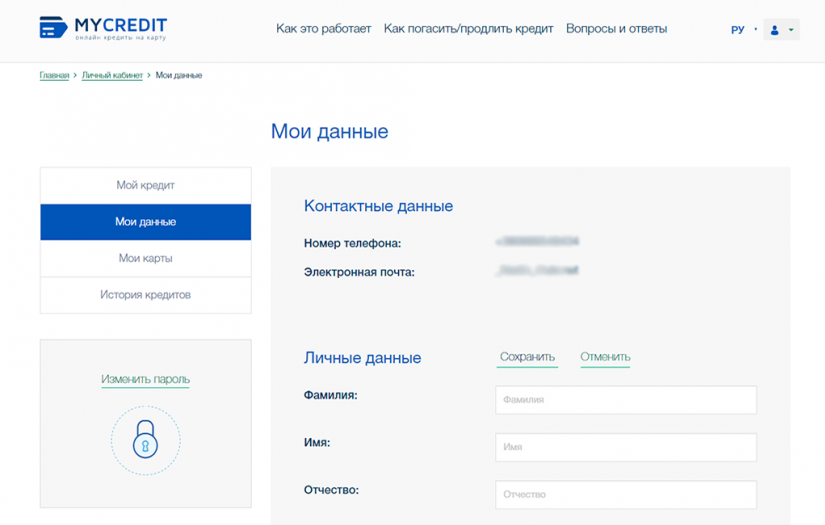Image resolution: width=825 pixels, height=525 pixels.
Task: Follow 'Личный кабинет' breadcrumb link
Action: 112,75
